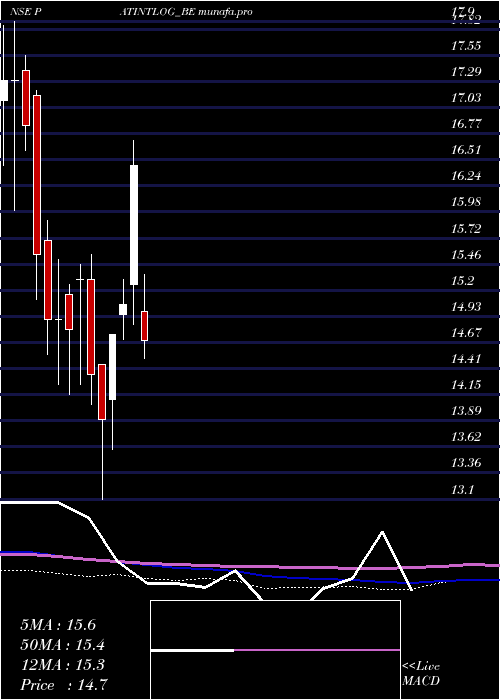Viewport: 500px width, 700px height.
Task: Click the 12MA : 15.3 readout
Action: click(62, 665)
